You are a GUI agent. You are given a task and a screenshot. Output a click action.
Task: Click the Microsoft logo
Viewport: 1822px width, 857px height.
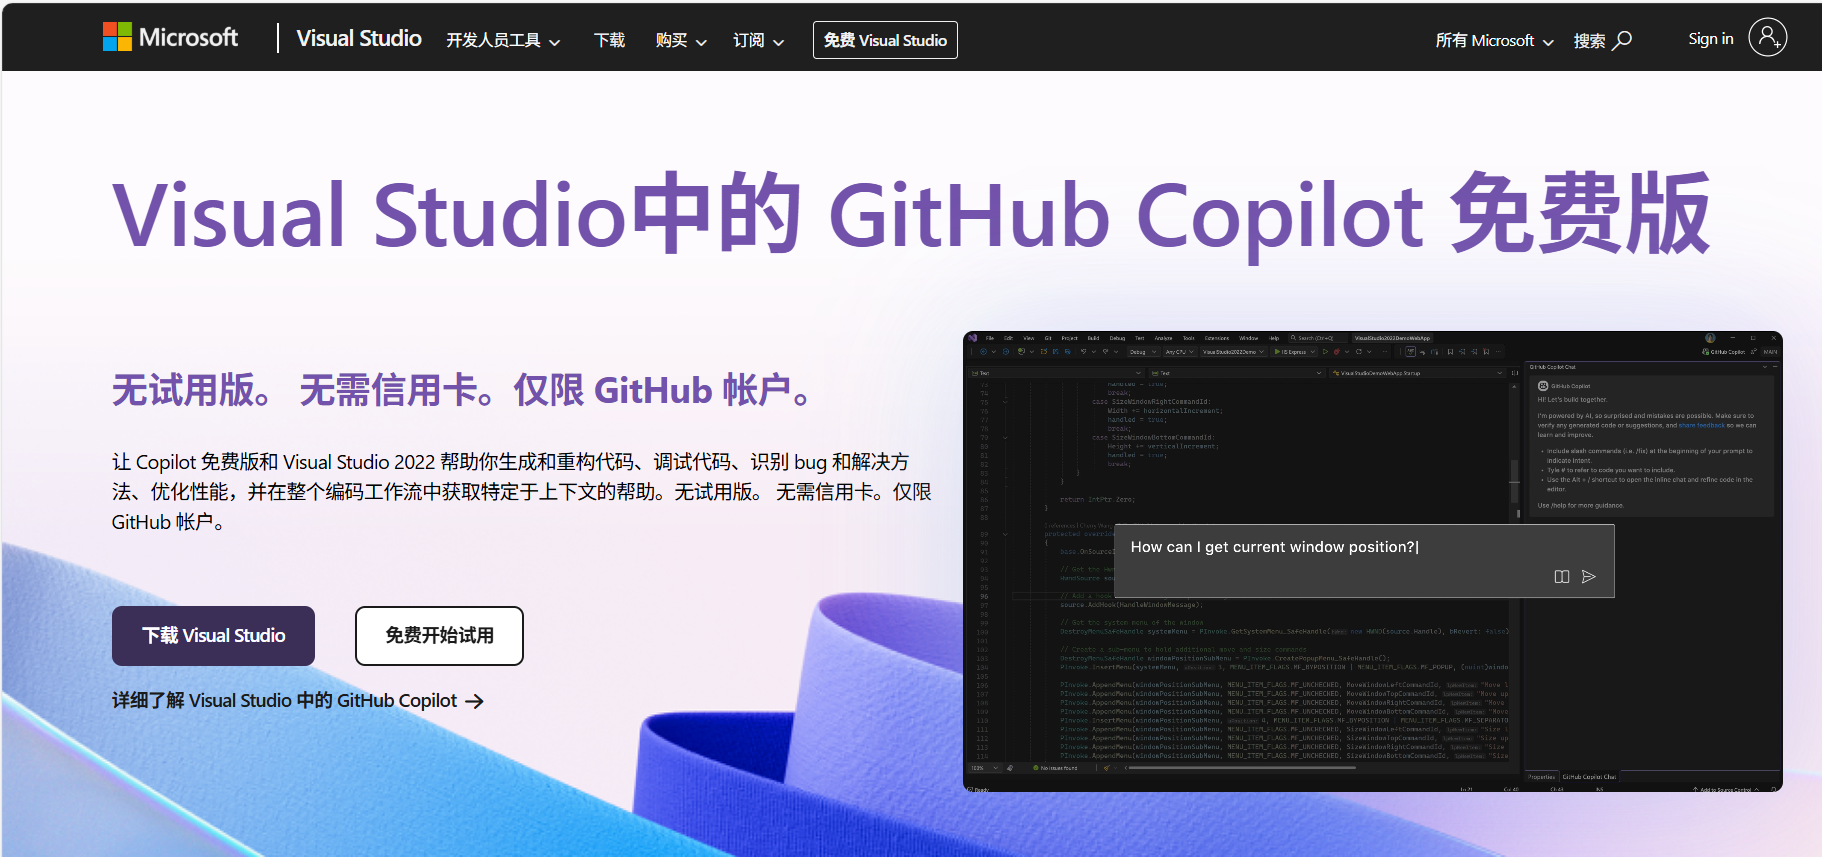tap(171, 38)
